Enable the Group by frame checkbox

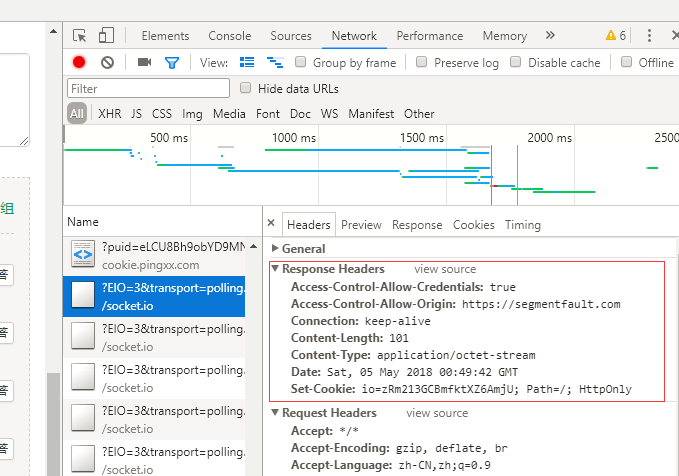click(300, 62)
